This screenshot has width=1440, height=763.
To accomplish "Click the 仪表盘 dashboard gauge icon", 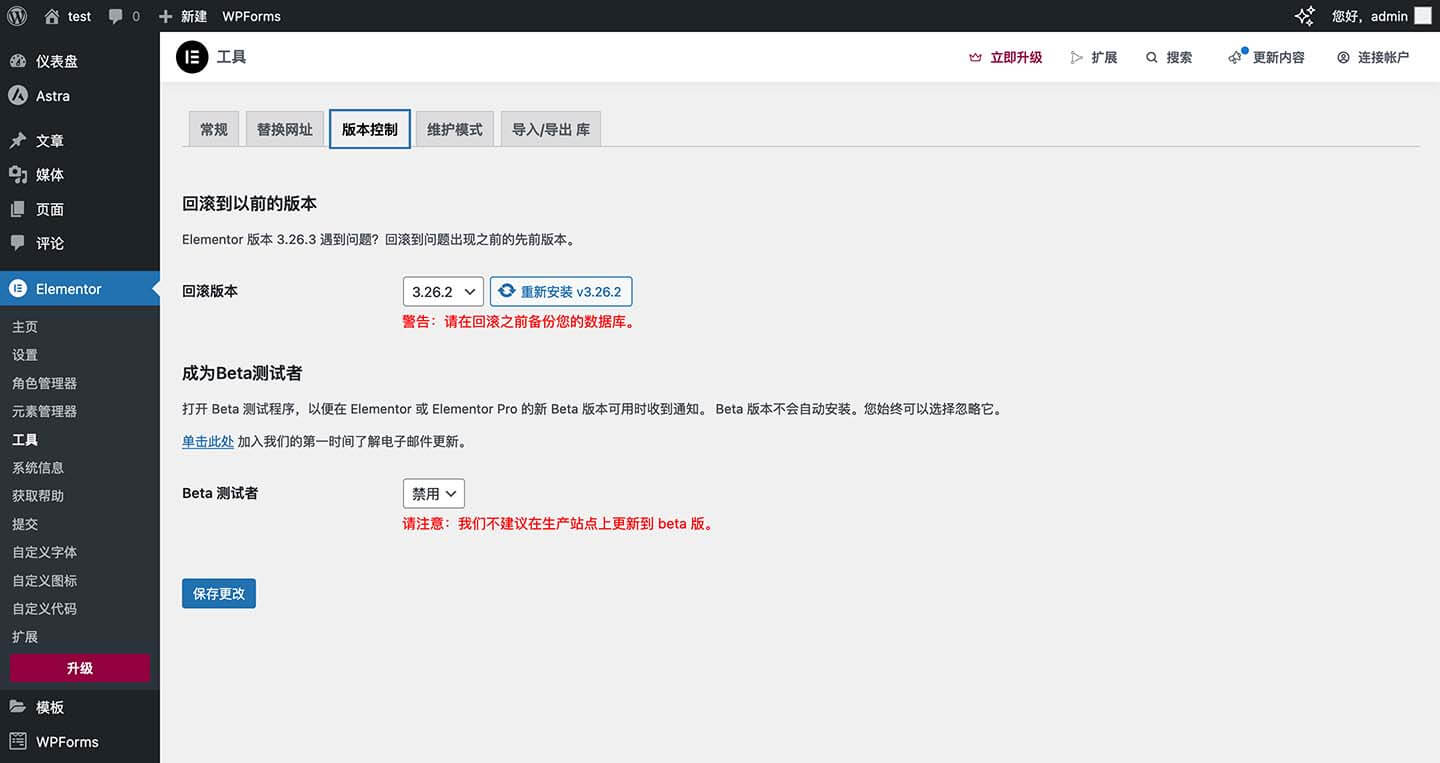I will click(18, 61).
